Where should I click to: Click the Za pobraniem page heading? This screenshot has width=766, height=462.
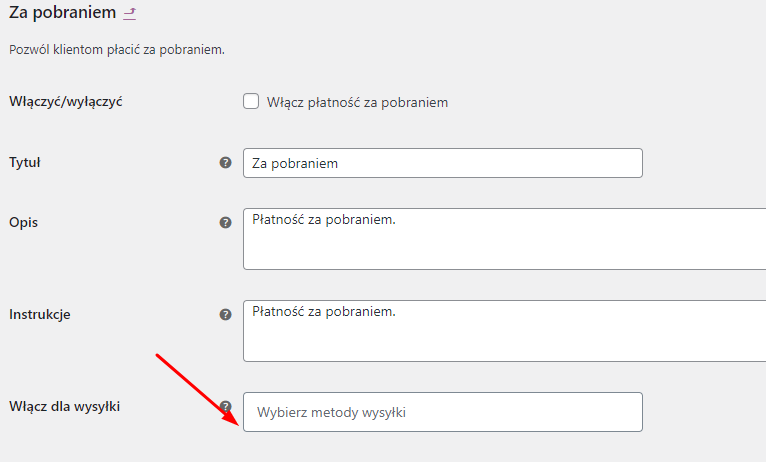63,13
